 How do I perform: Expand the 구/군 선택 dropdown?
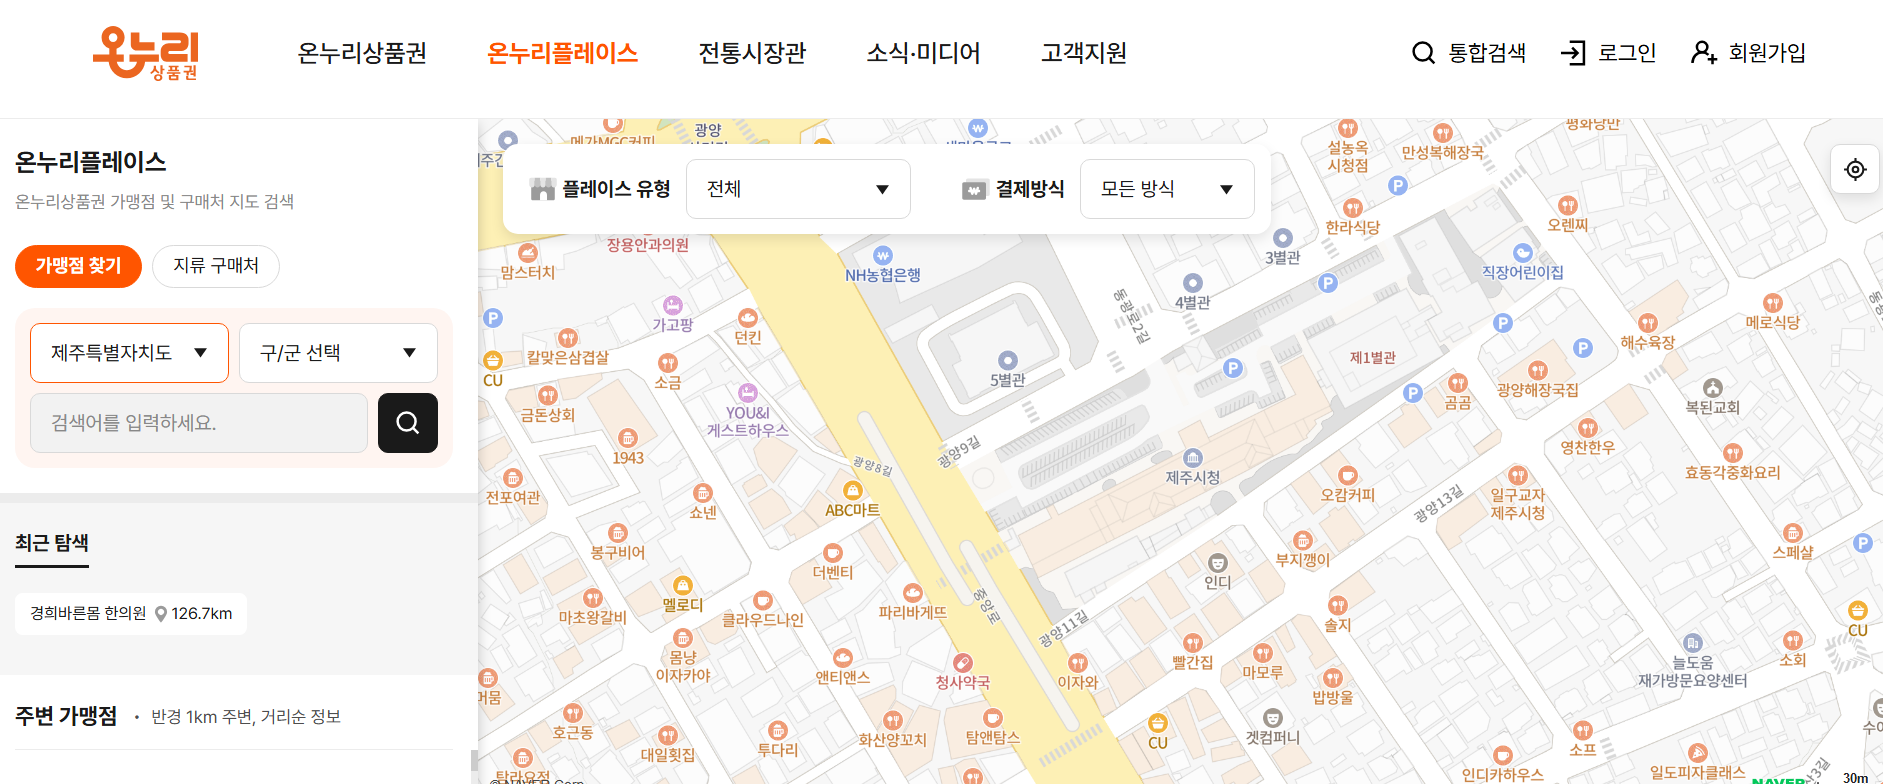[x=338, y=353]
